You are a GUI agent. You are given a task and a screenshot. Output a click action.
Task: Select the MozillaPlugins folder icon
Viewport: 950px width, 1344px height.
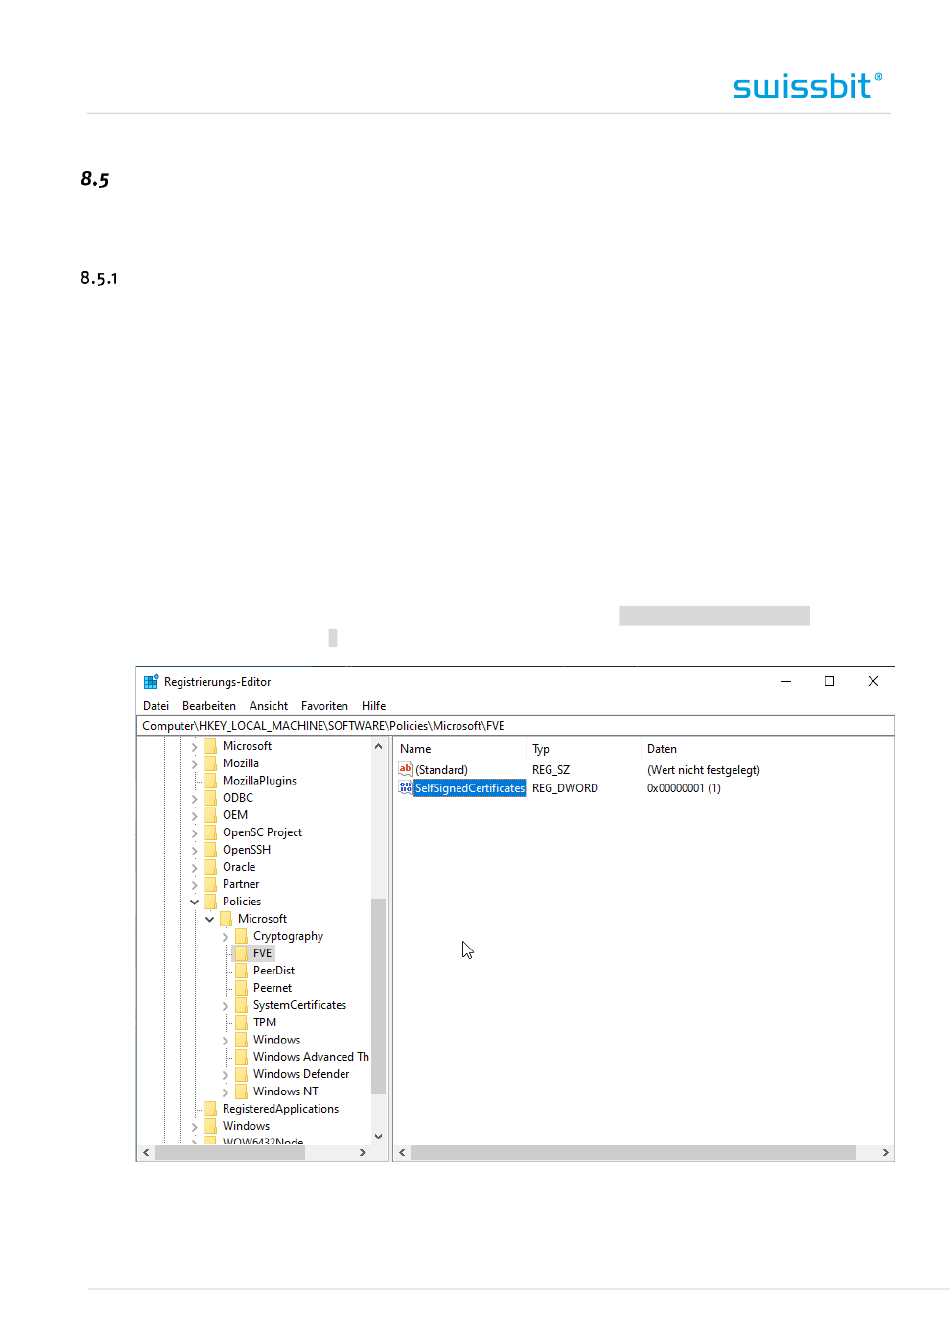tap(210, 781)
